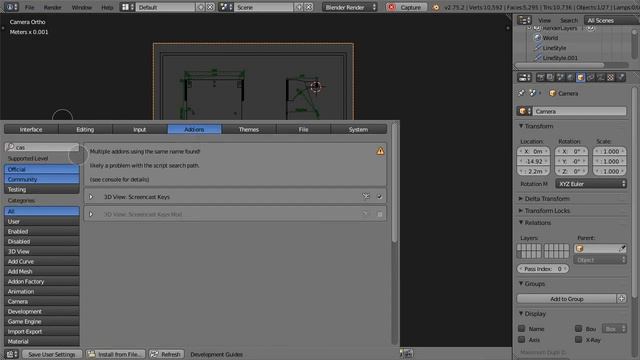
Task: Click the Blender logo icon in header
Action: pyautogui.click(x=436, y=7)
